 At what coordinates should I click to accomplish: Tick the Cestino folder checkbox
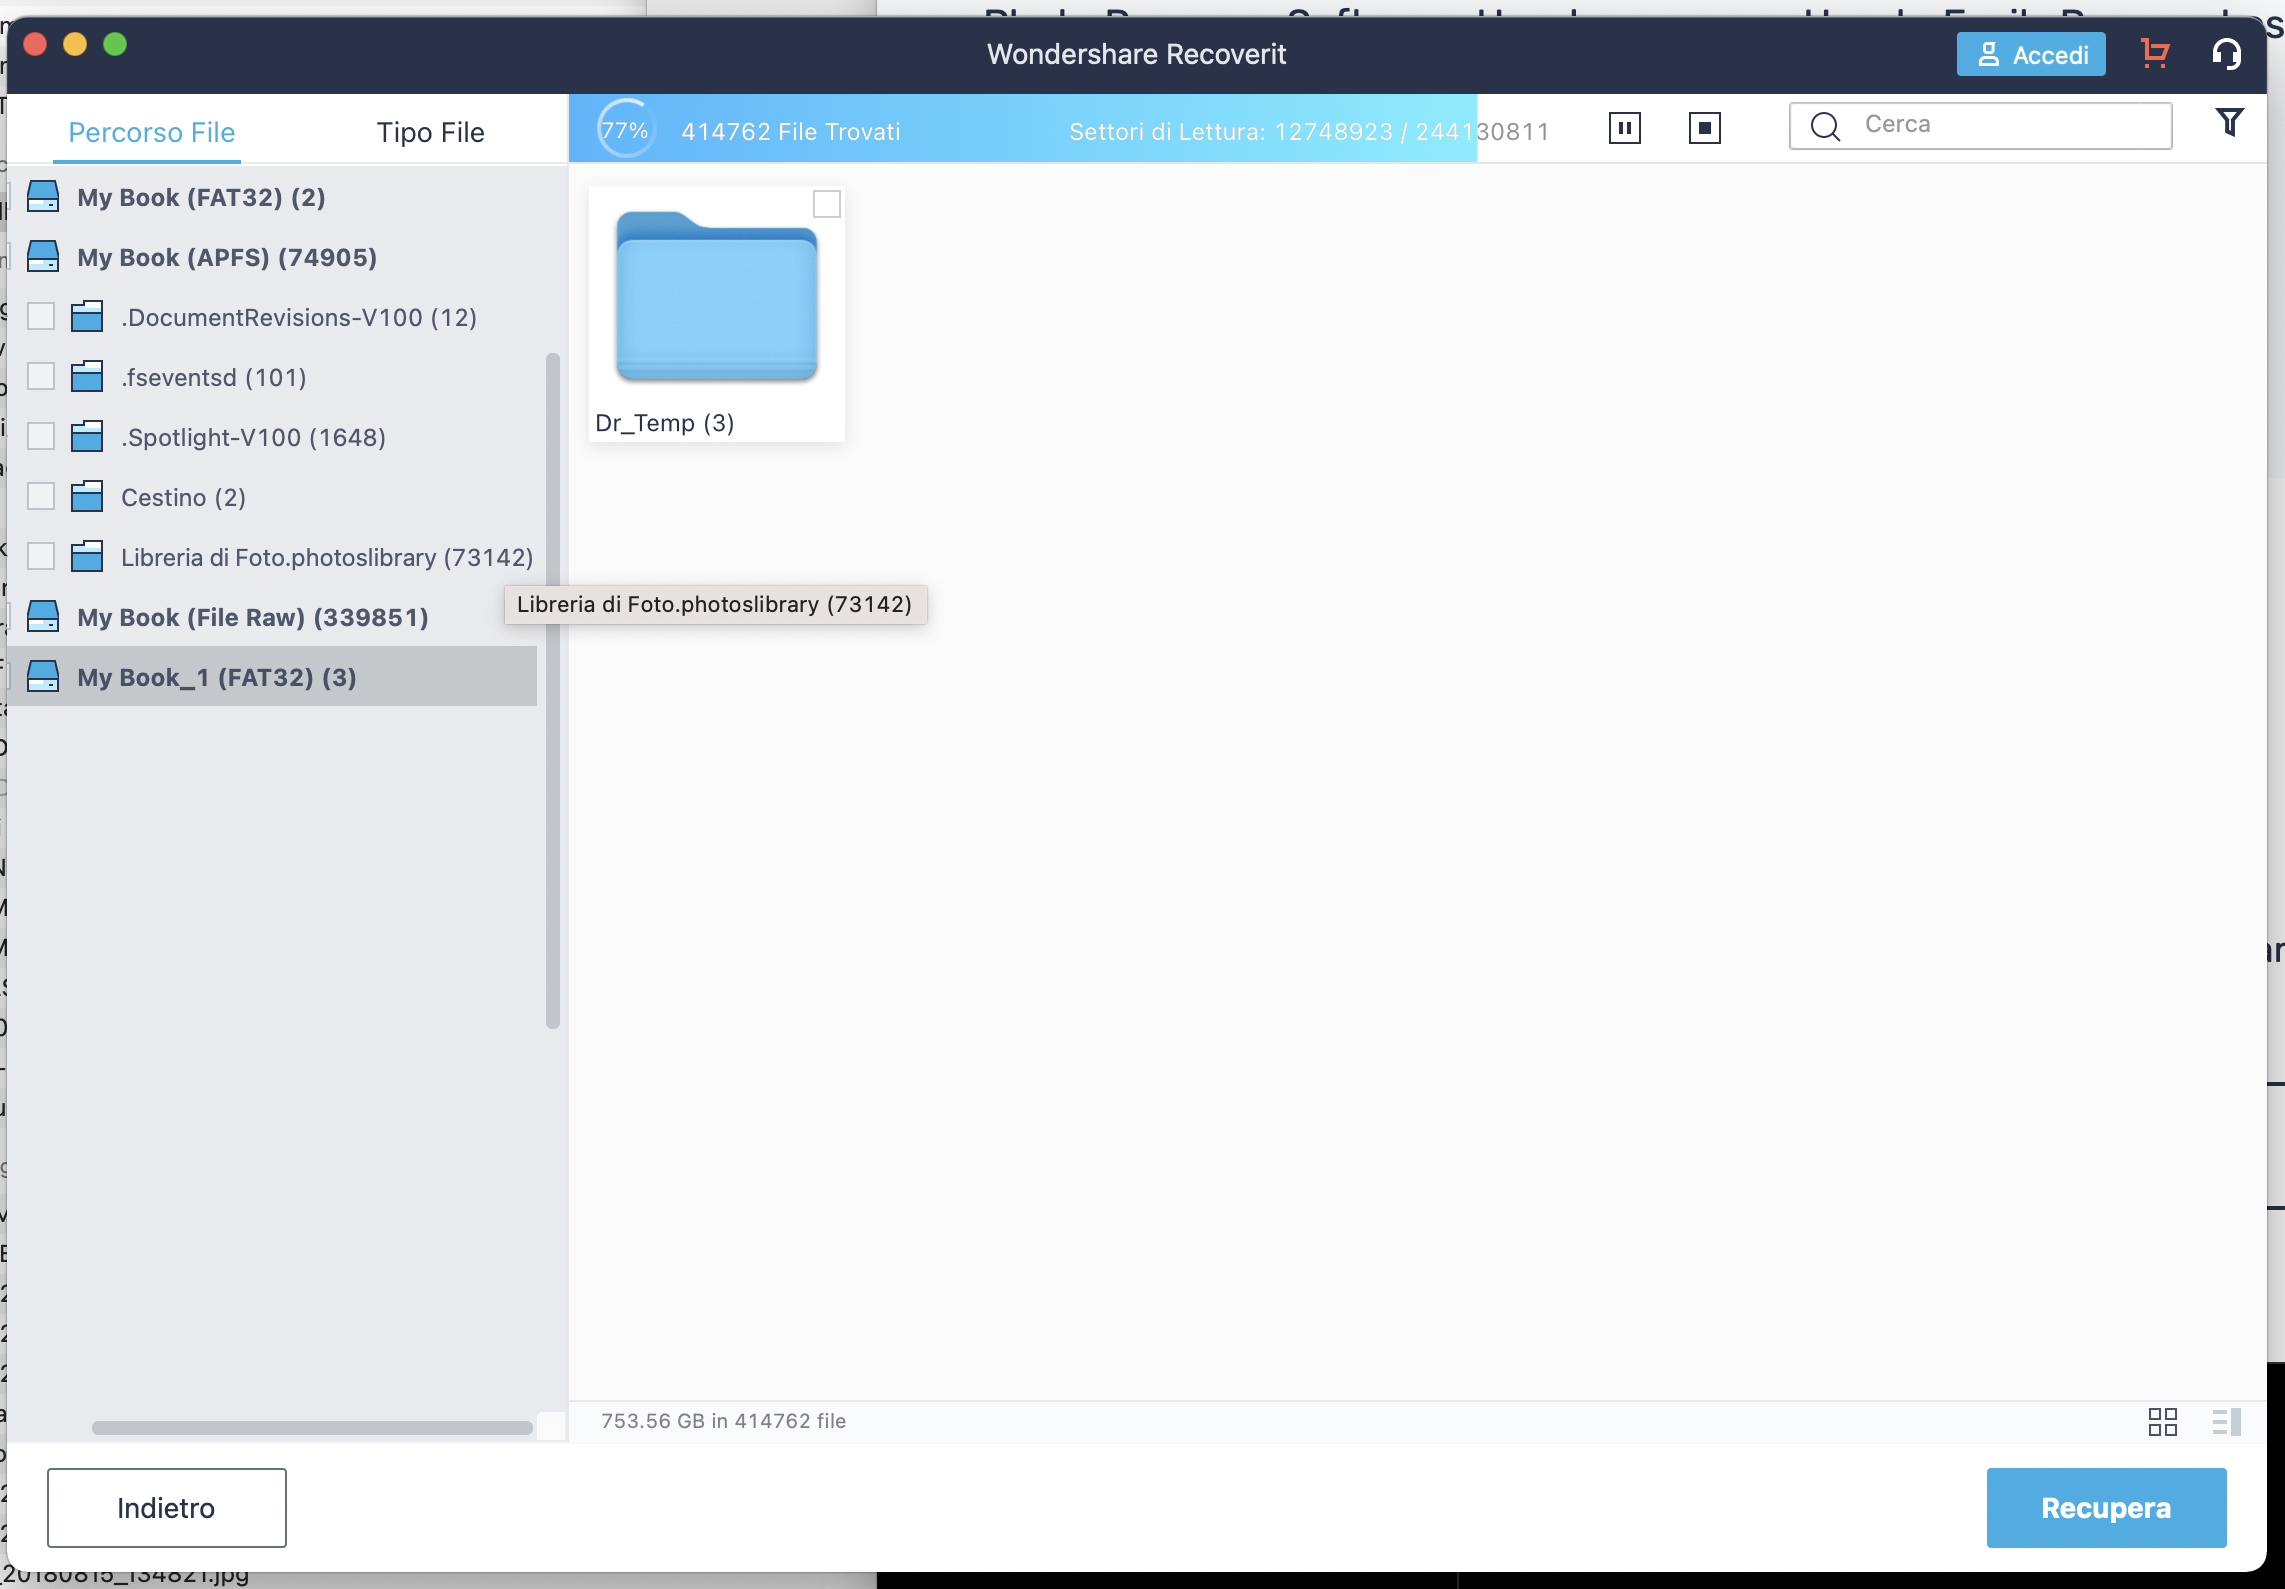(41, 497)
